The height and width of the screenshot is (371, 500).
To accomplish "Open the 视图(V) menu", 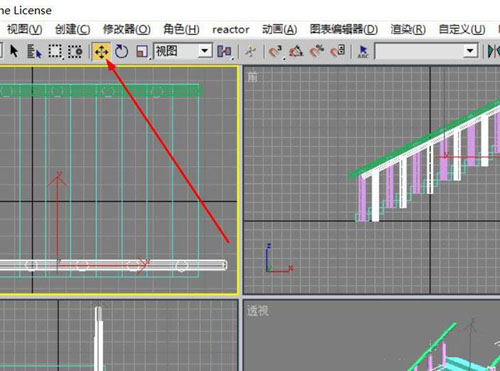I will 24,29.
